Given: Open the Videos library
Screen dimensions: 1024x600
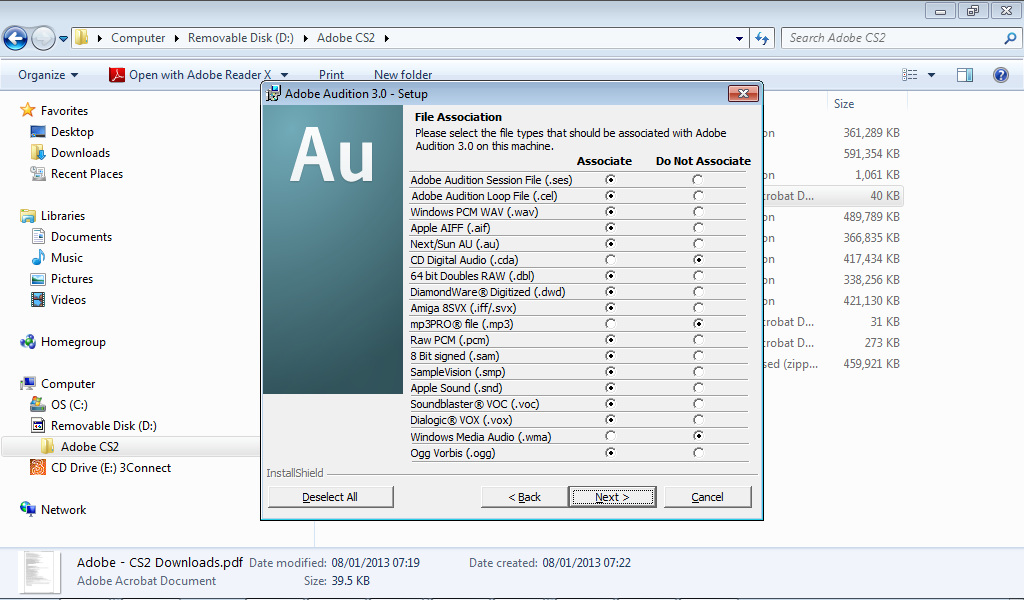Looking at the screenshot, I should point(68,300).
